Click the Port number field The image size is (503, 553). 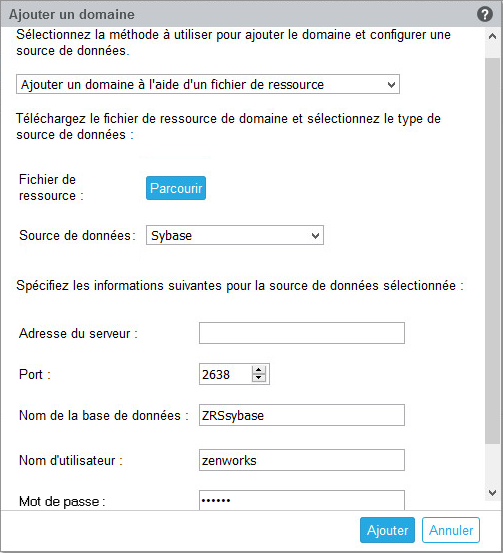click(226, 374)
